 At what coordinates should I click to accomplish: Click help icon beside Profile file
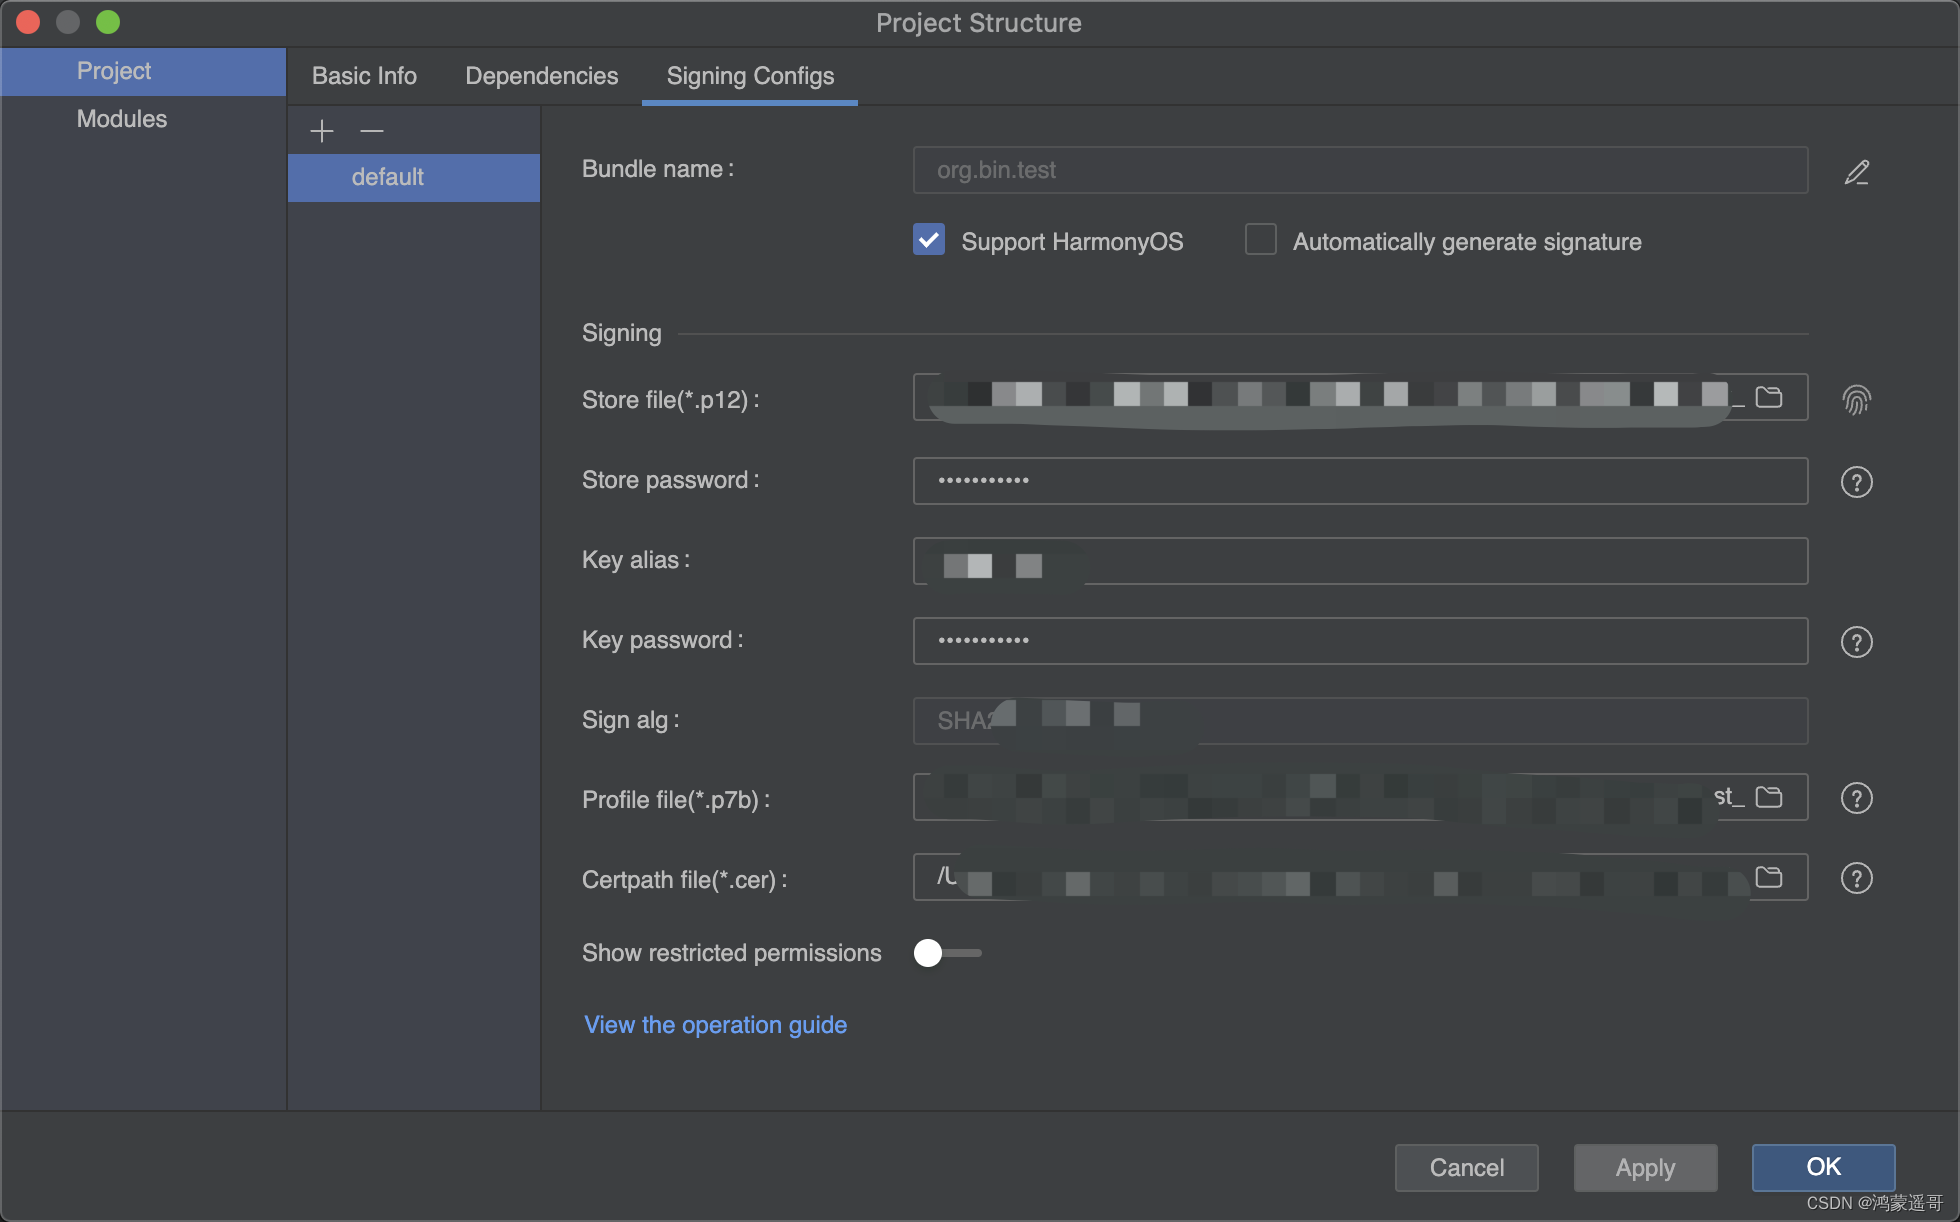(1856, 798)
